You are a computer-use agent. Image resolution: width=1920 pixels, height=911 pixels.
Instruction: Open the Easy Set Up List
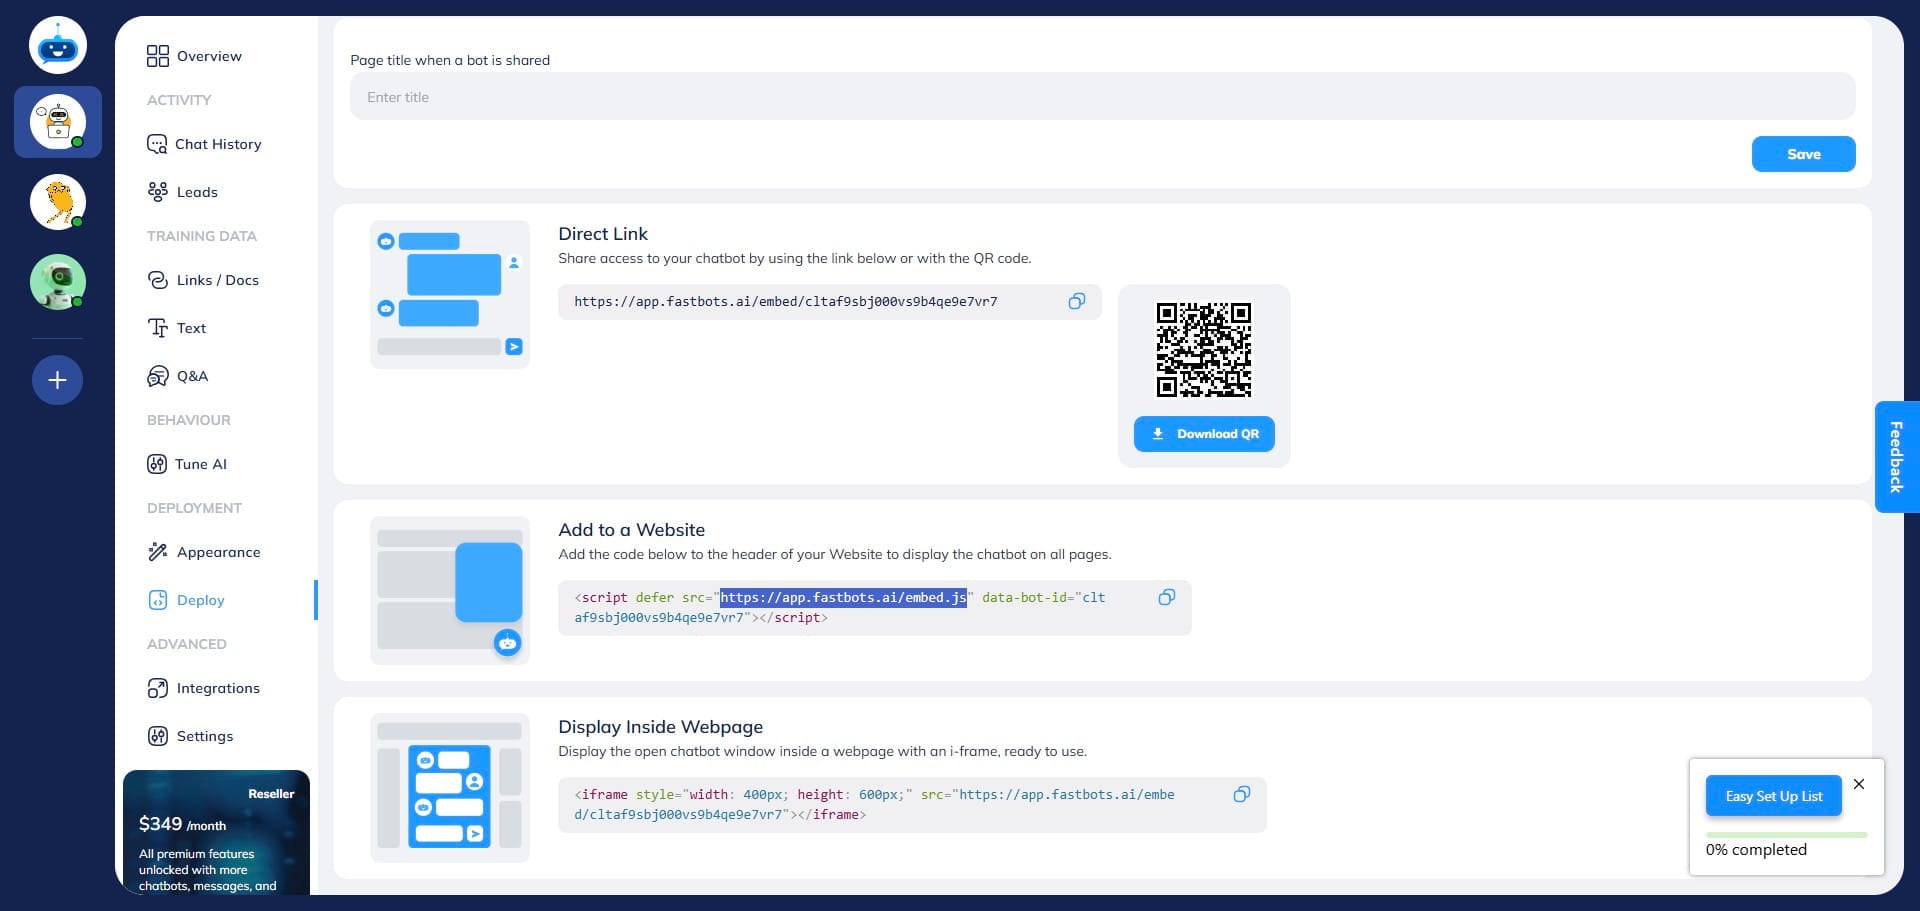click(1772, 796)
